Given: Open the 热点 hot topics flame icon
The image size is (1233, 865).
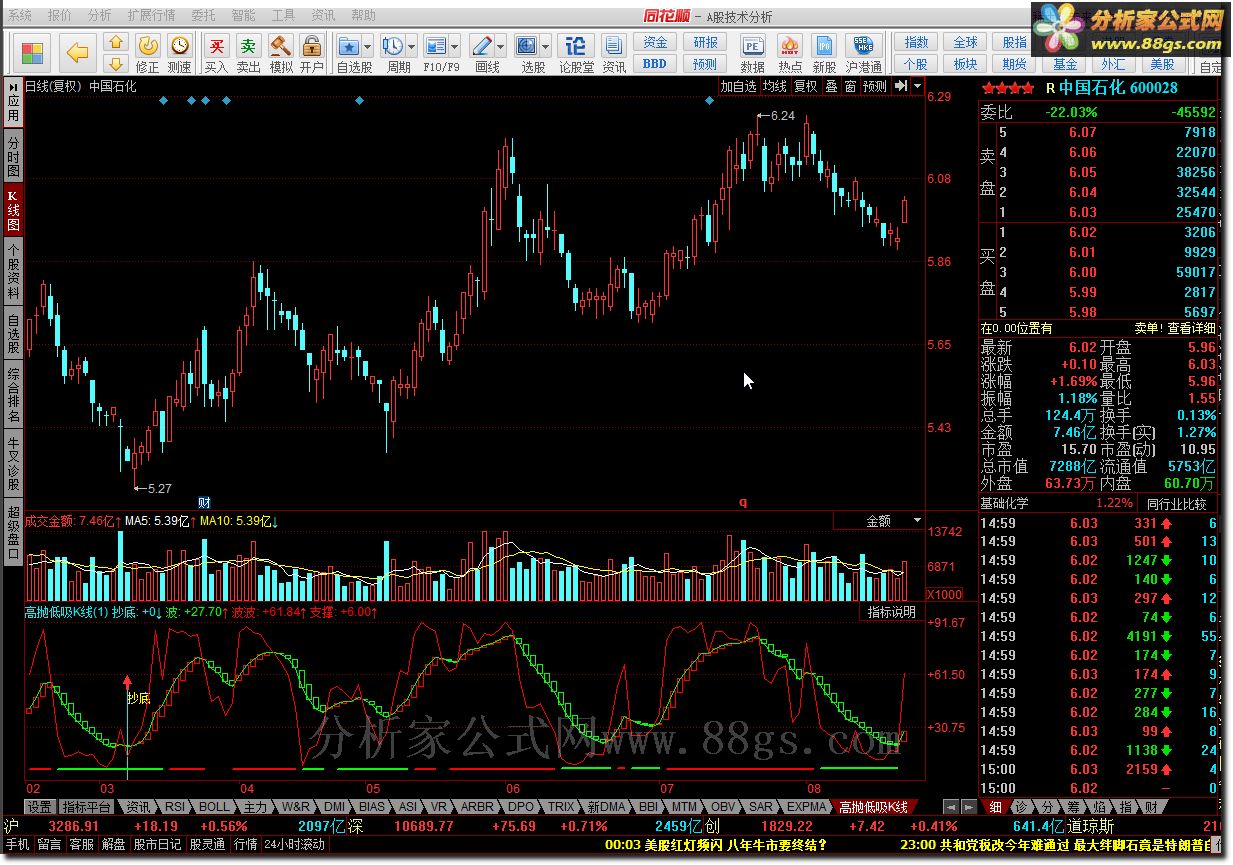Looking at the screenshot, I should click(x=790, y=46).
